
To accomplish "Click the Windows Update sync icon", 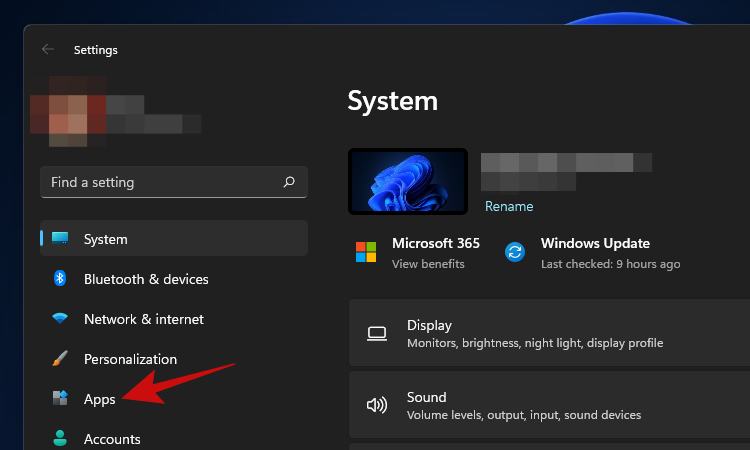I will click(x=515, y=252).
